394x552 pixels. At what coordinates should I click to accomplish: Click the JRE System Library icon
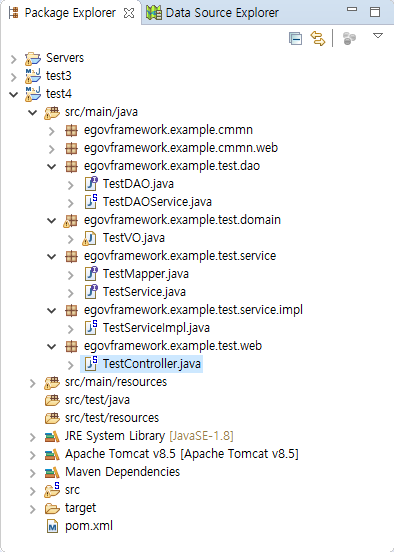point(52,437)
